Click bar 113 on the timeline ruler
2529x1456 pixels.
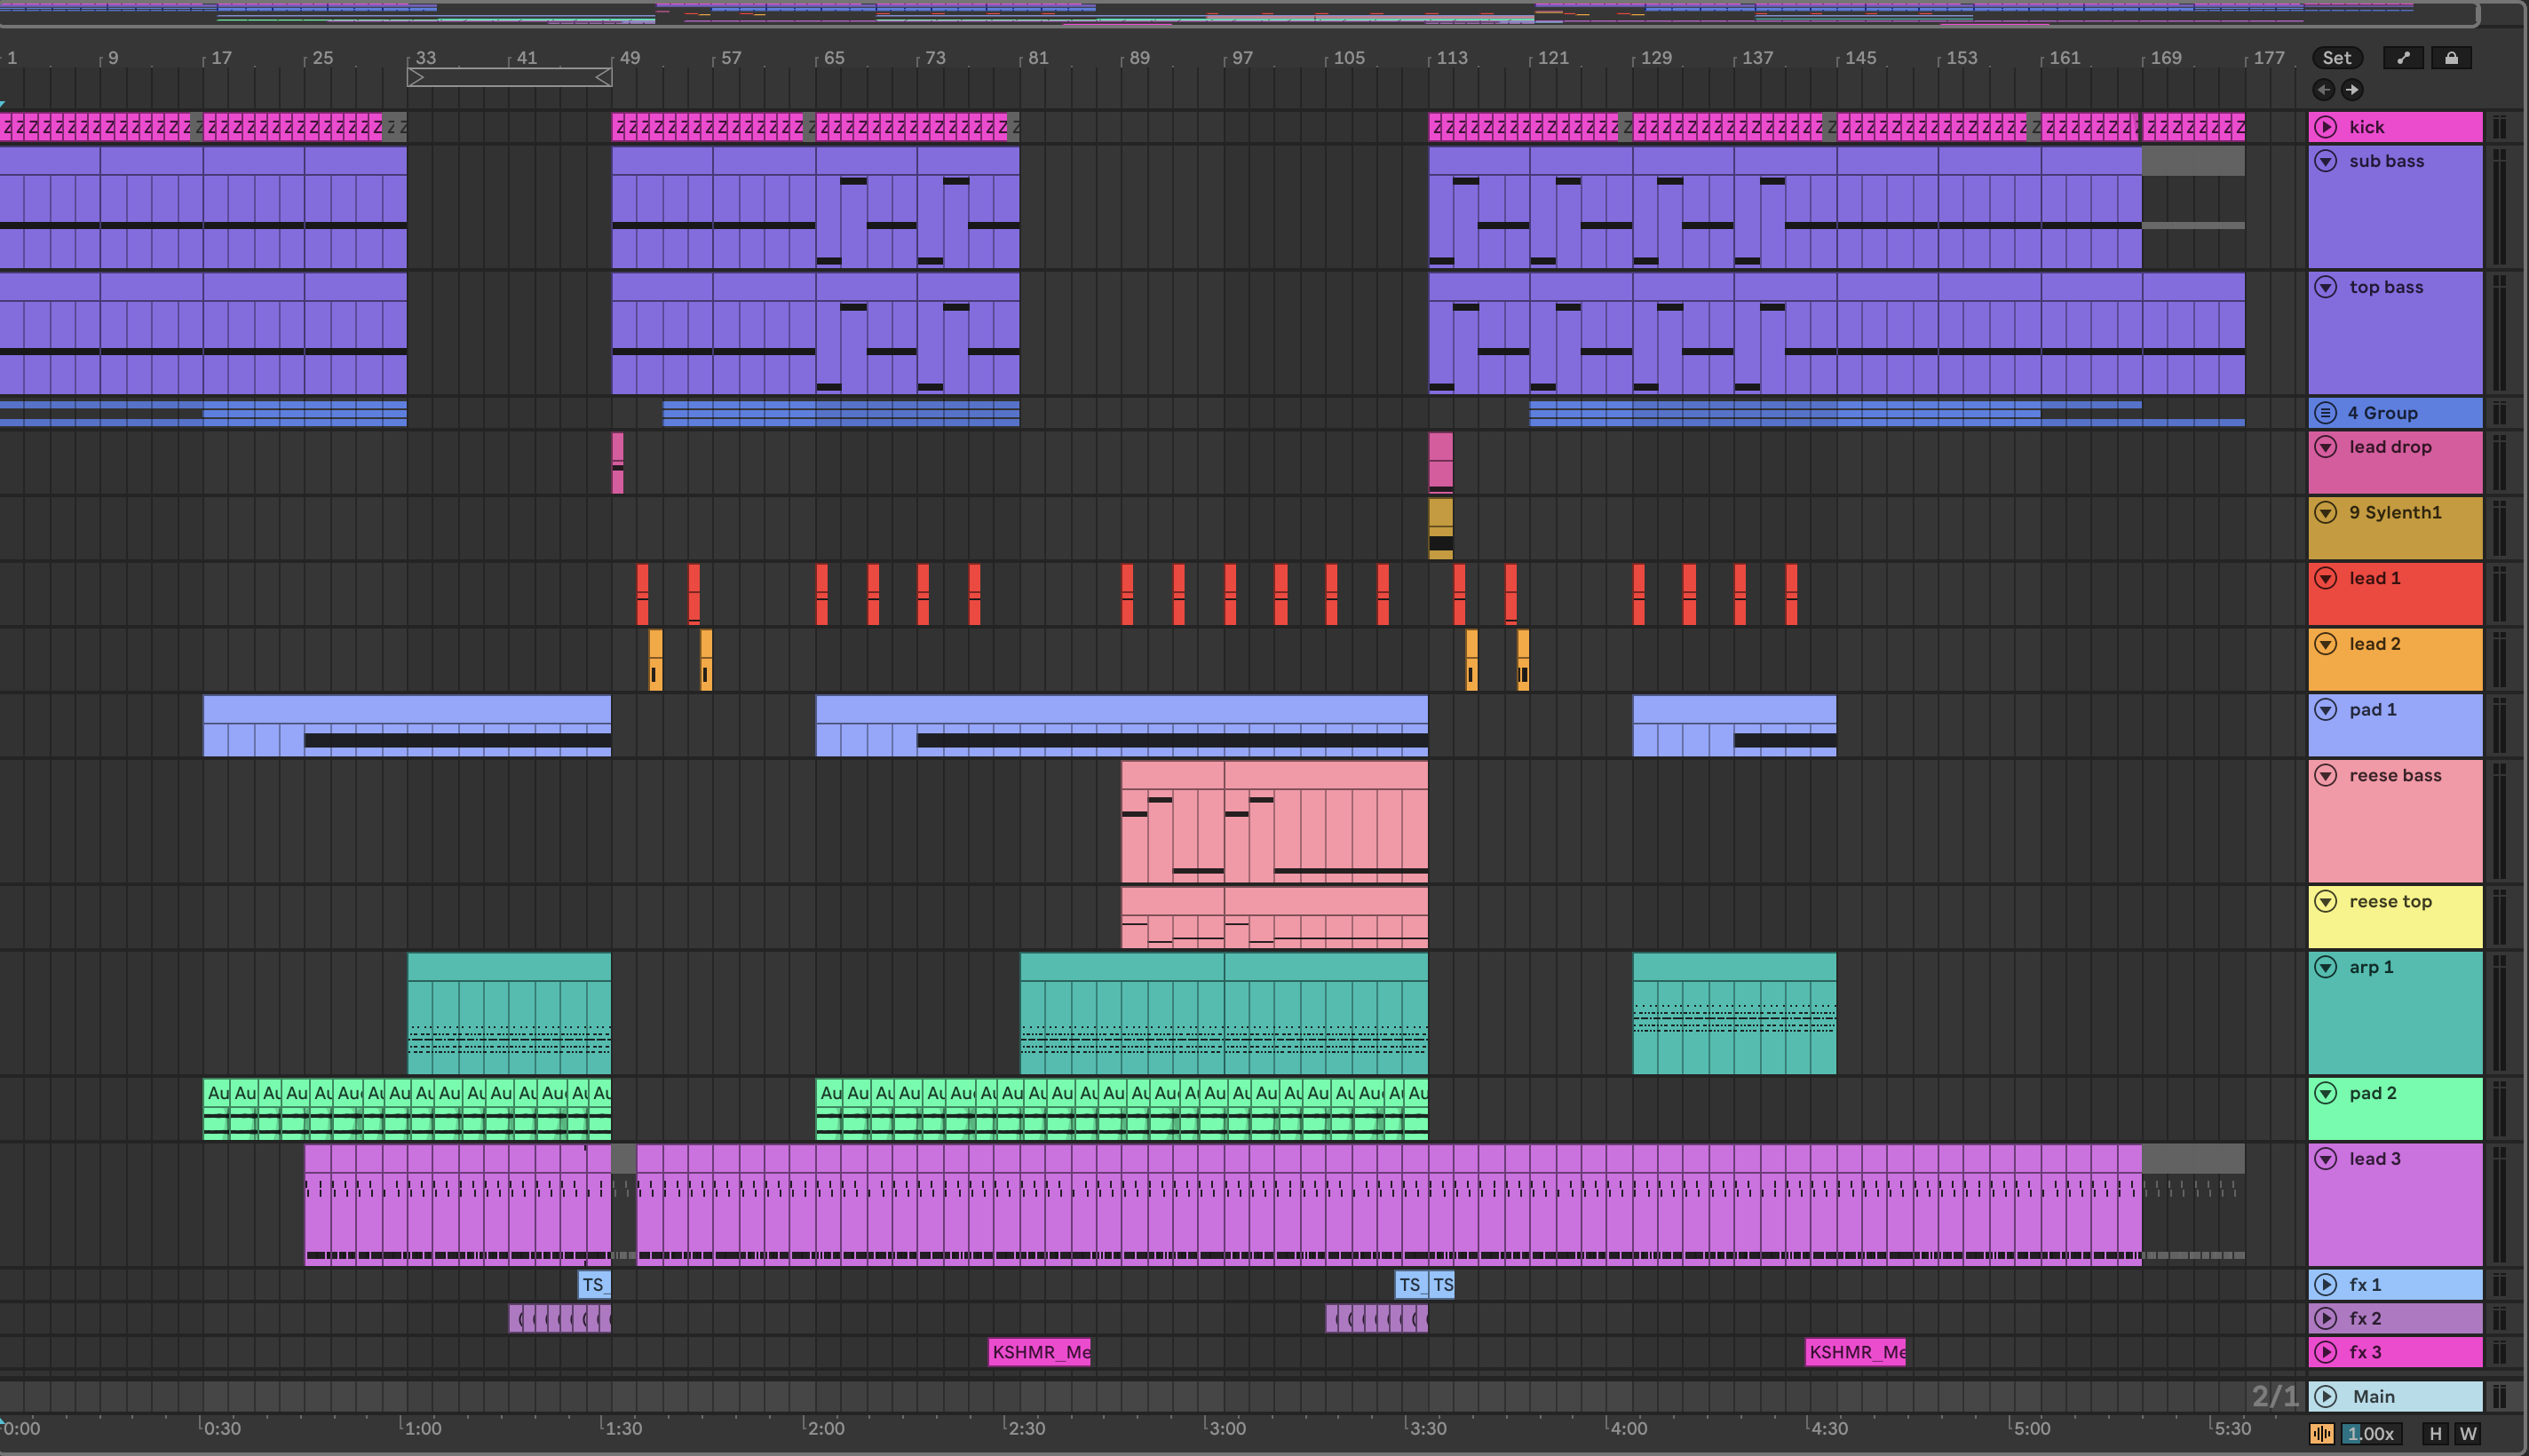pyautogui.click(x=1451, y=58)
